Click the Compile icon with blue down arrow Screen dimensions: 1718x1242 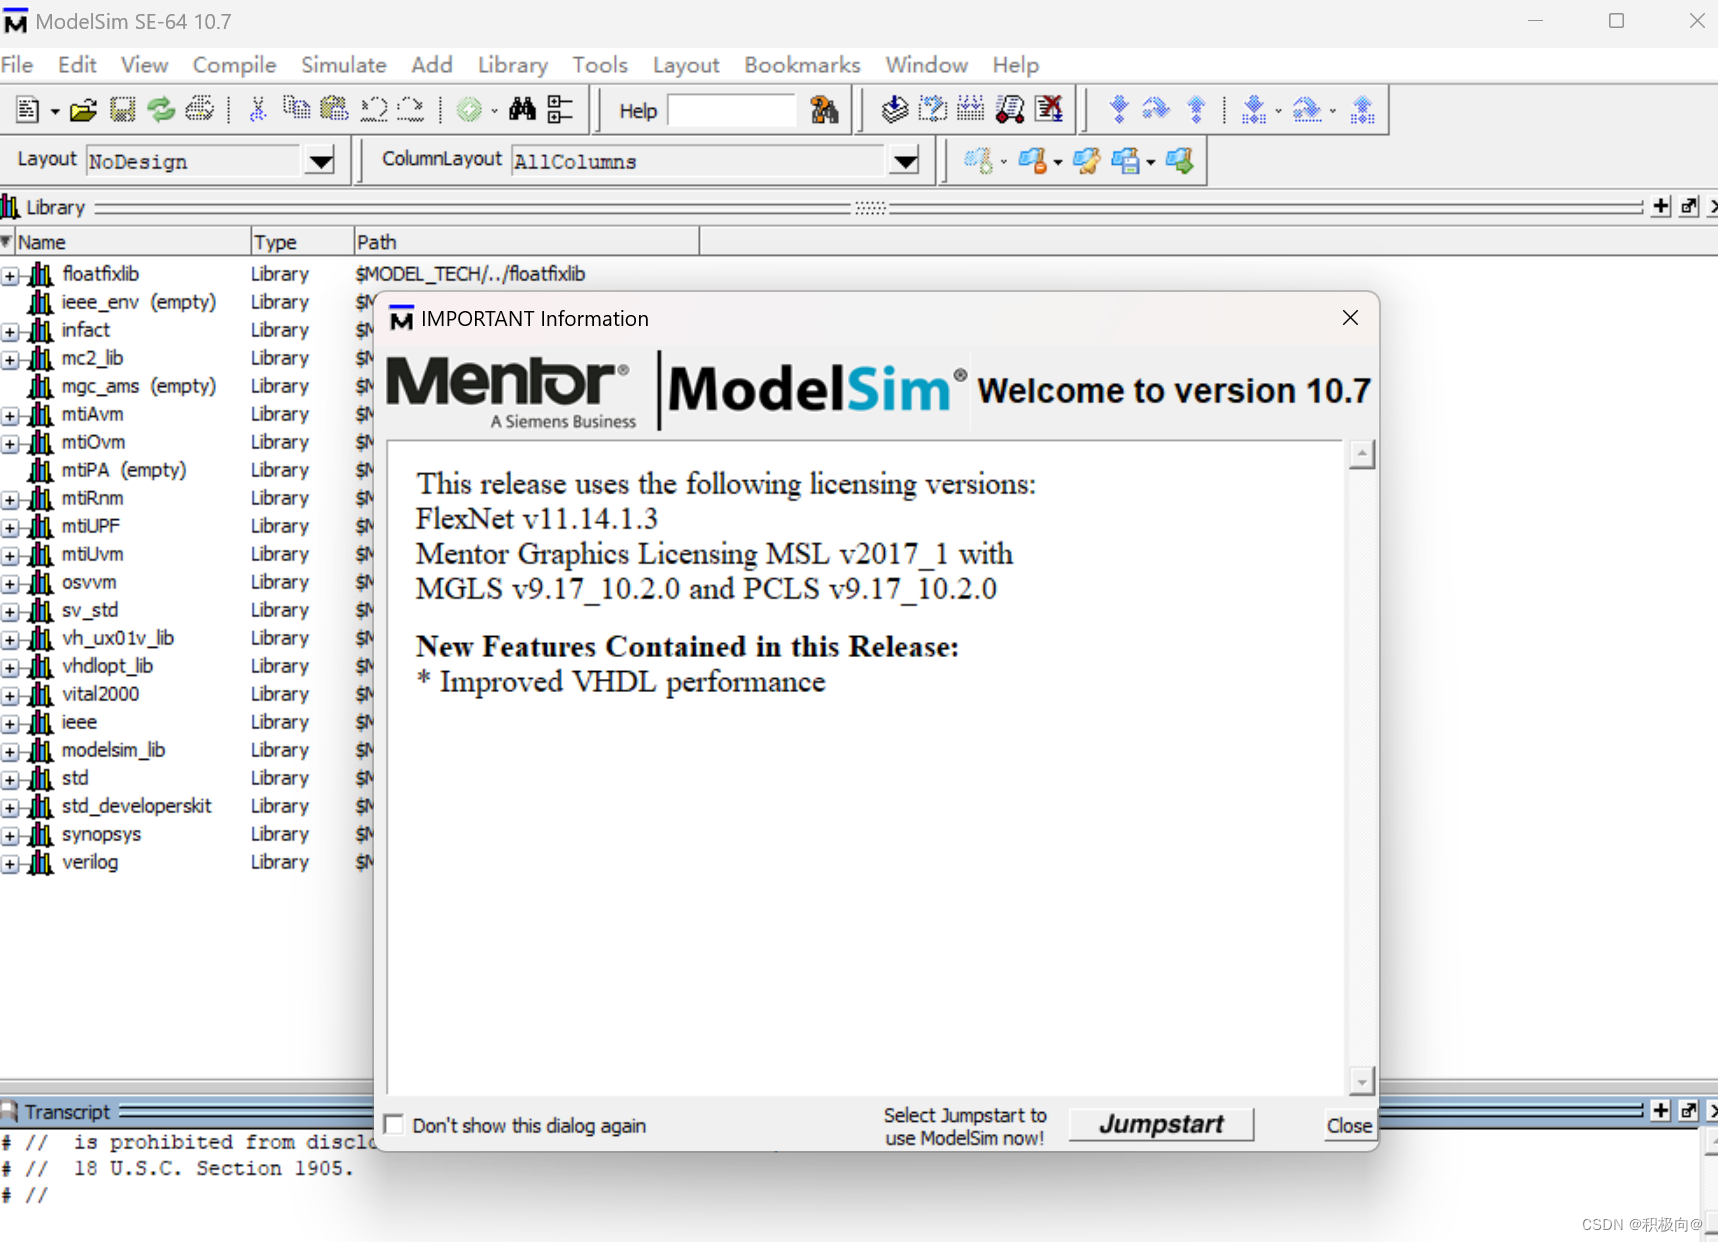(x=894, y=110)
